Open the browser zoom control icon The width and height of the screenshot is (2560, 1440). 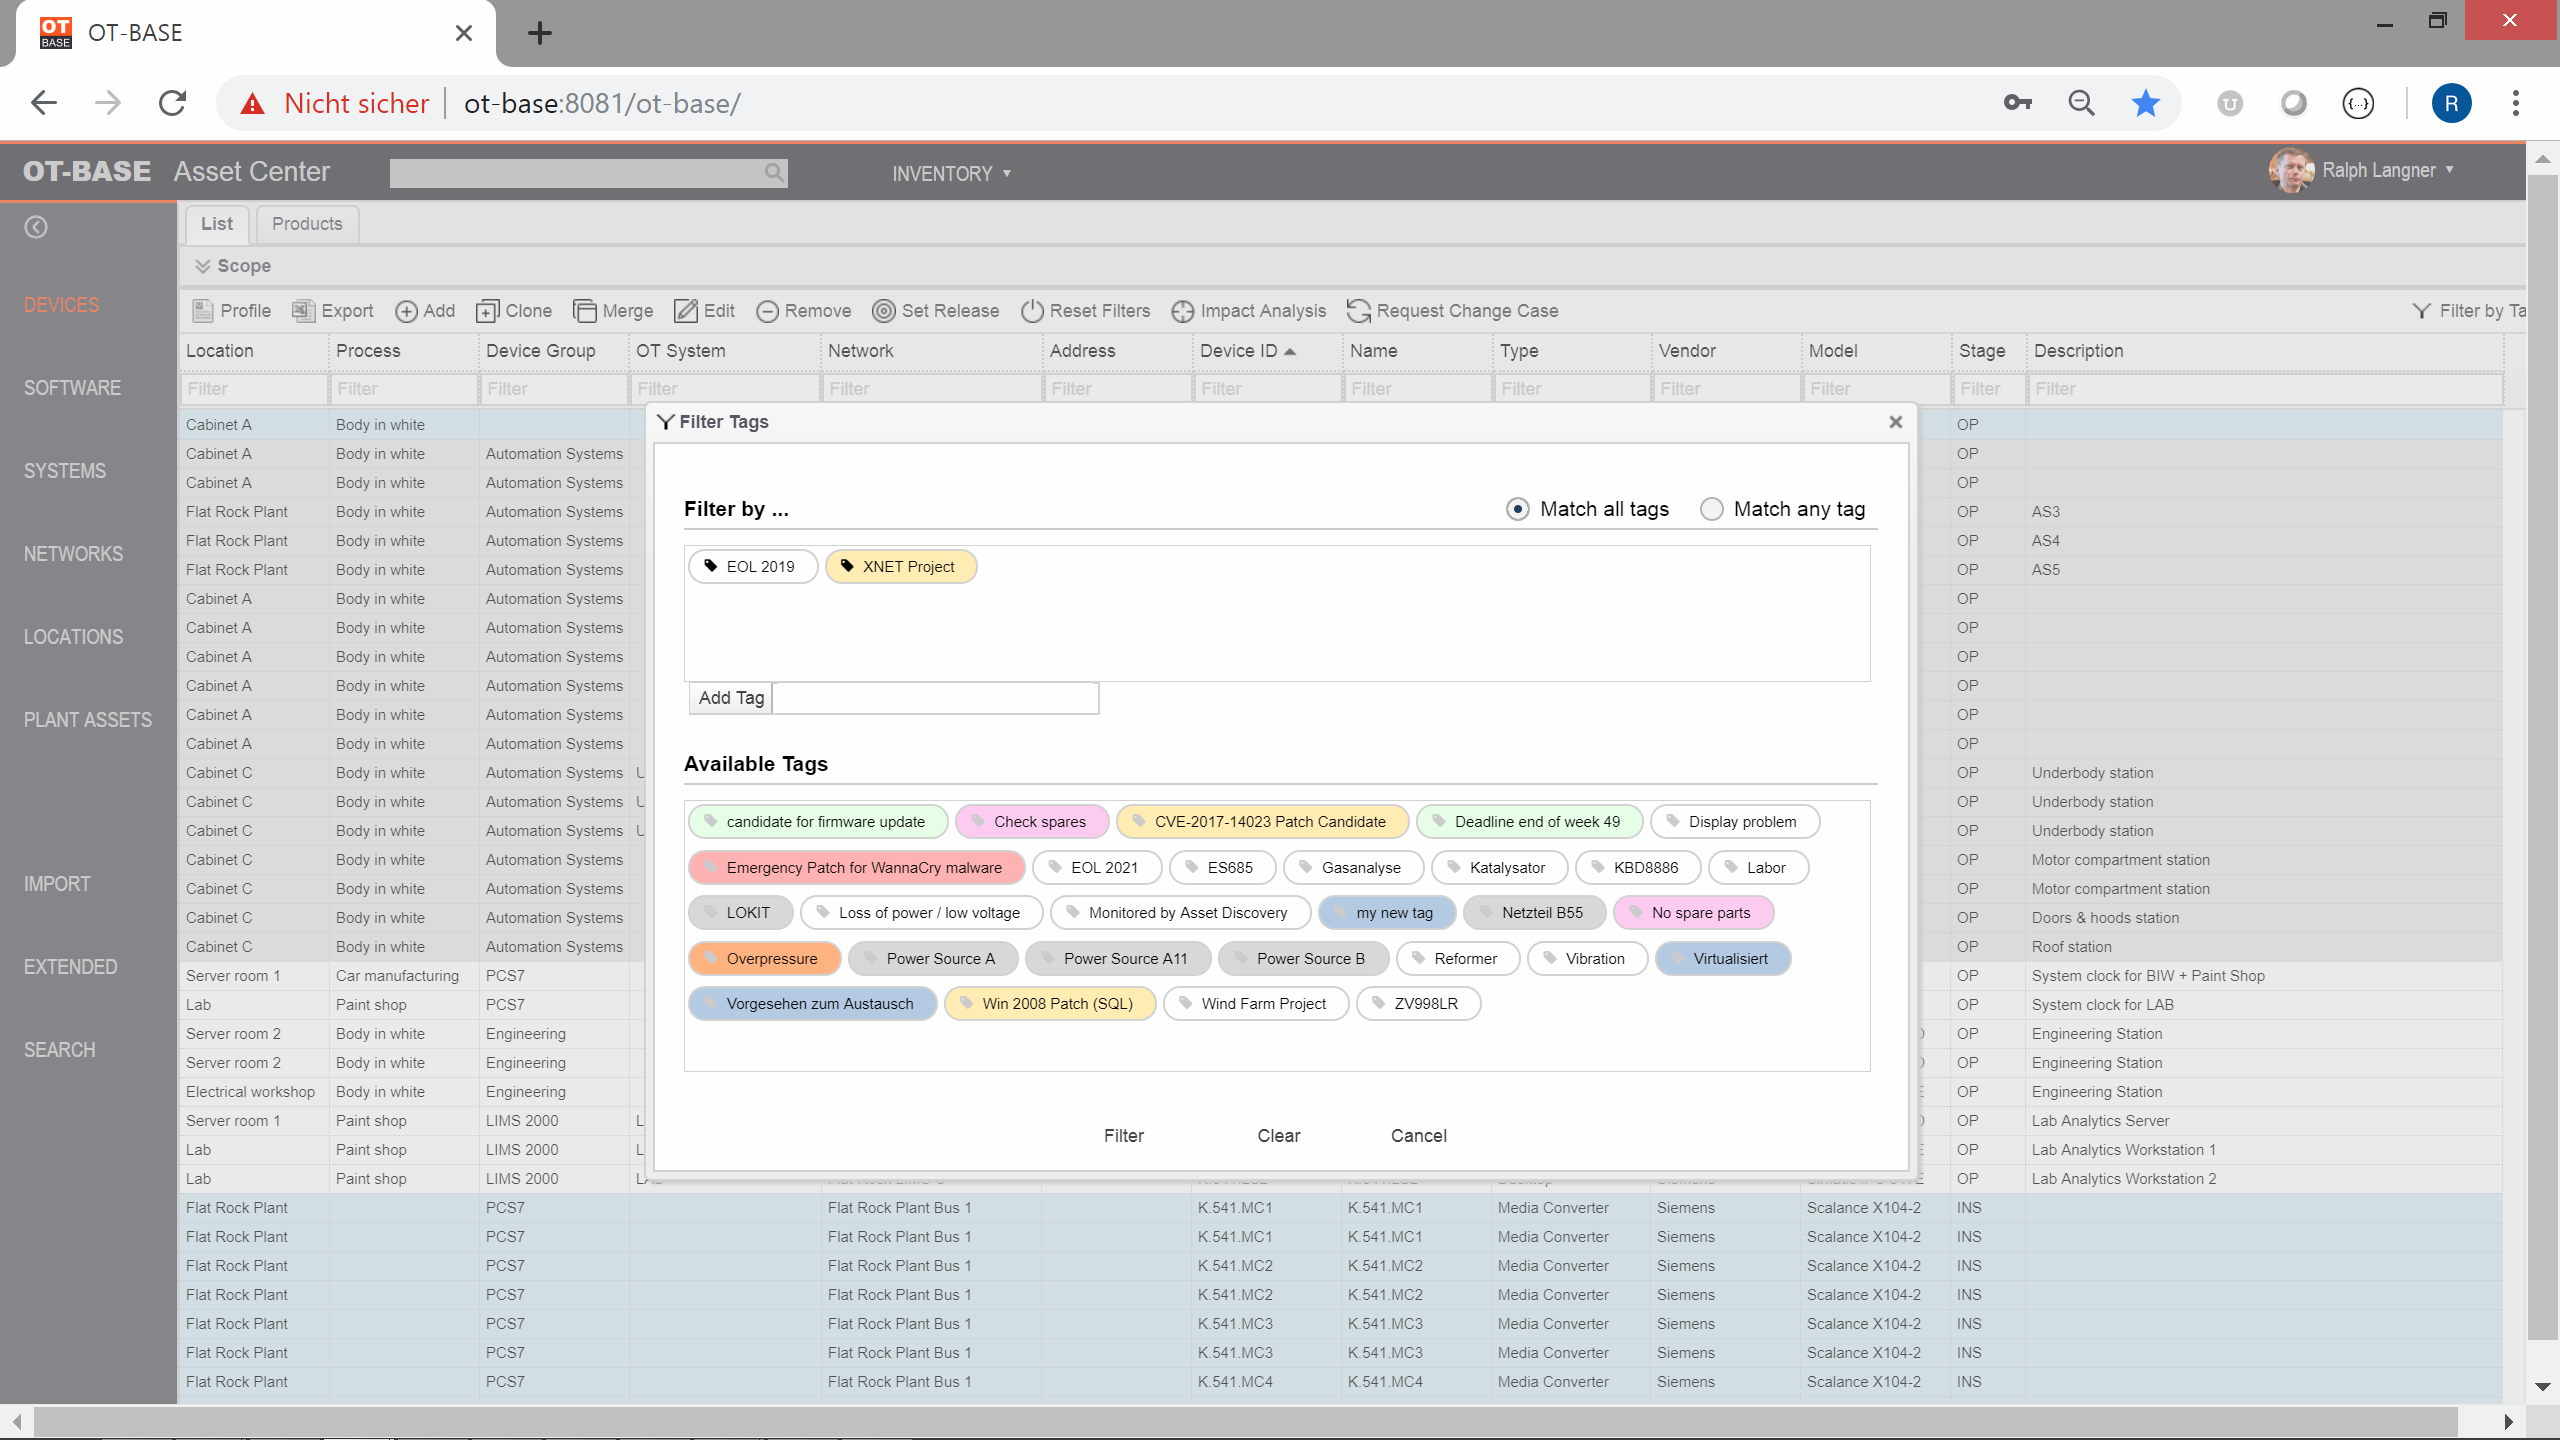click(2082, 103)
